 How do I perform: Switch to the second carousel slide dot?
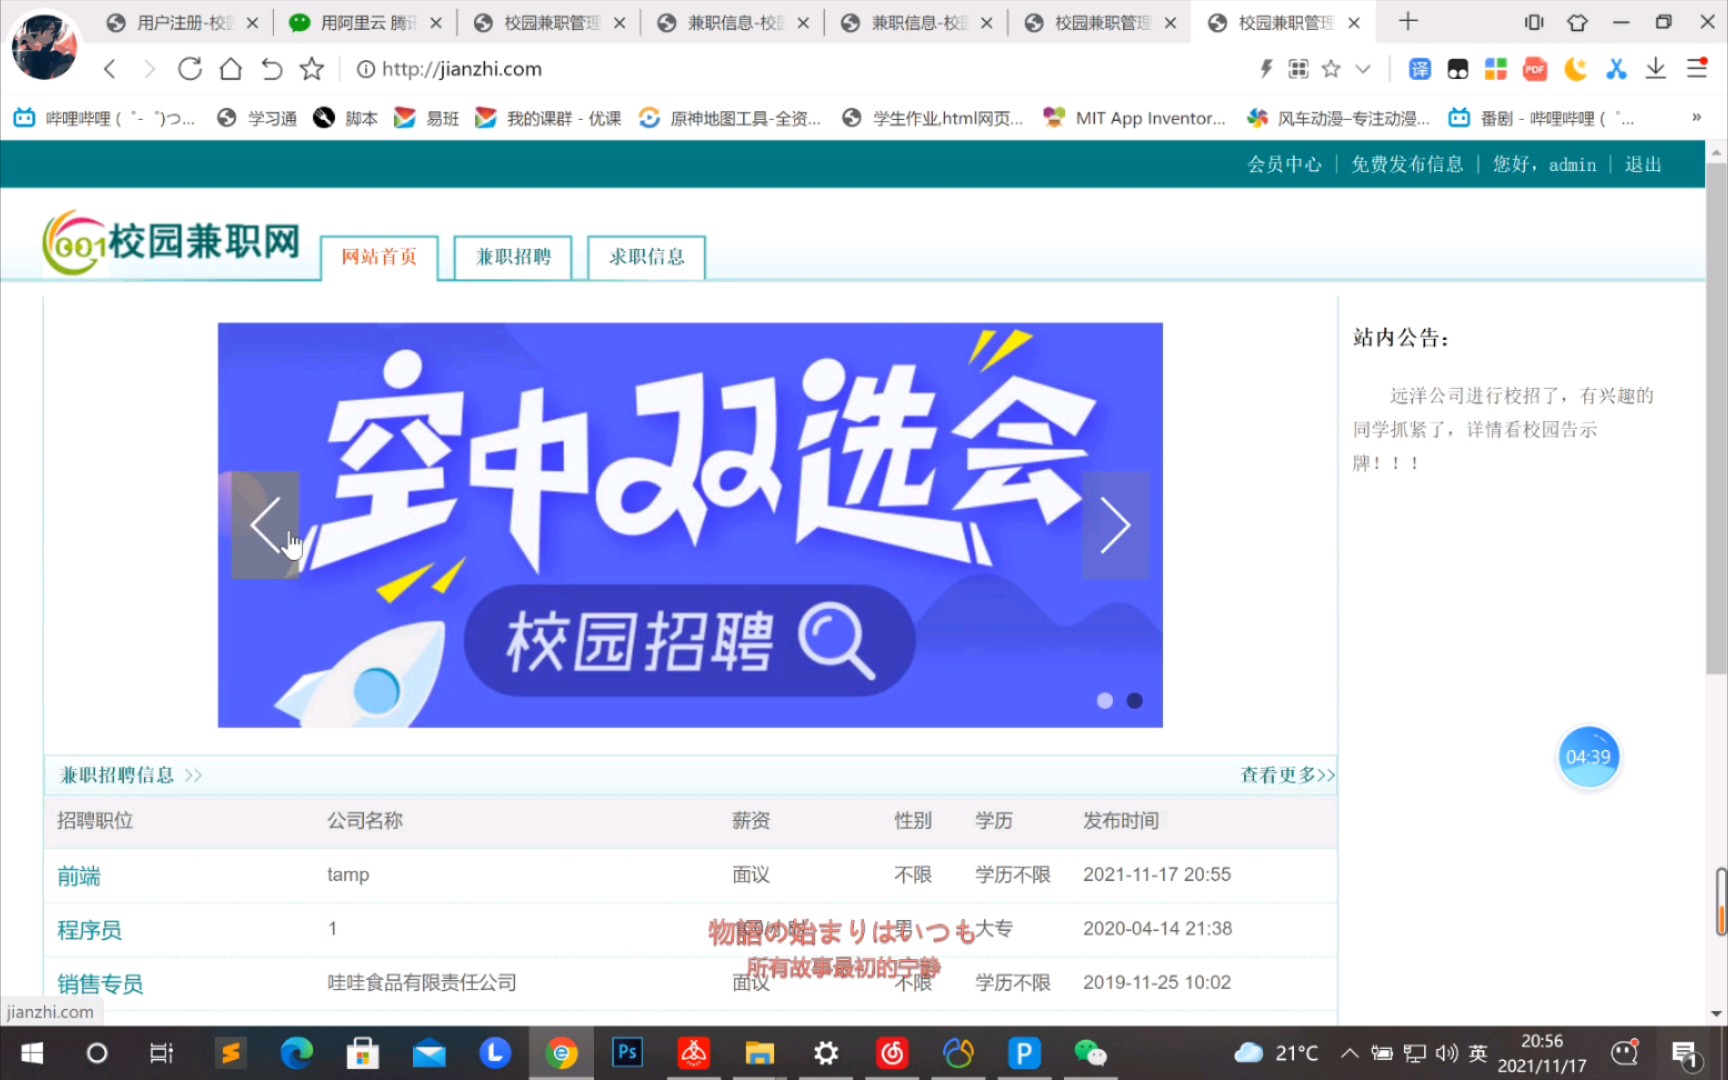tap(1133, 700)
